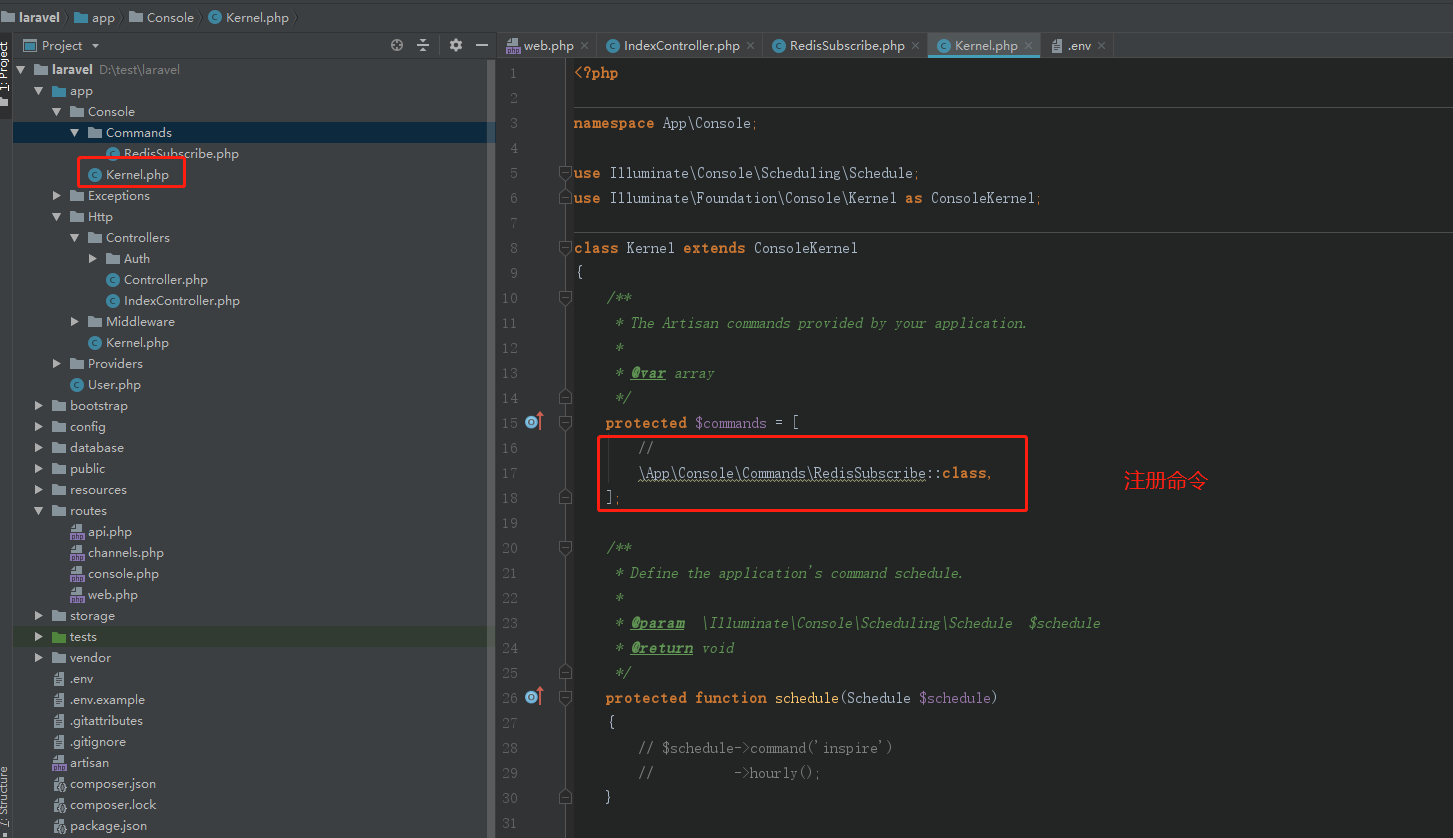
Task: Click the override gutter icon on line 26
Action: pos(534,697)
